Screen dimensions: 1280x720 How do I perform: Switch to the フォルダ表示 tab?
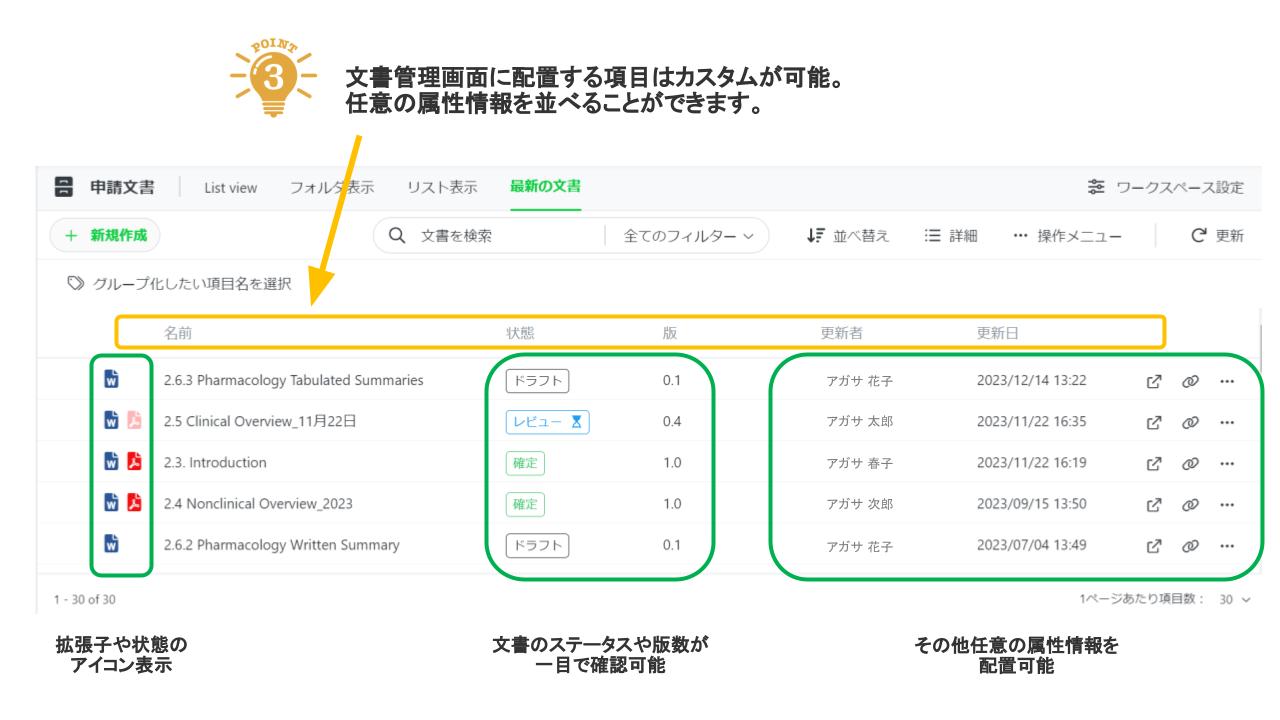(x=332, y=187)
